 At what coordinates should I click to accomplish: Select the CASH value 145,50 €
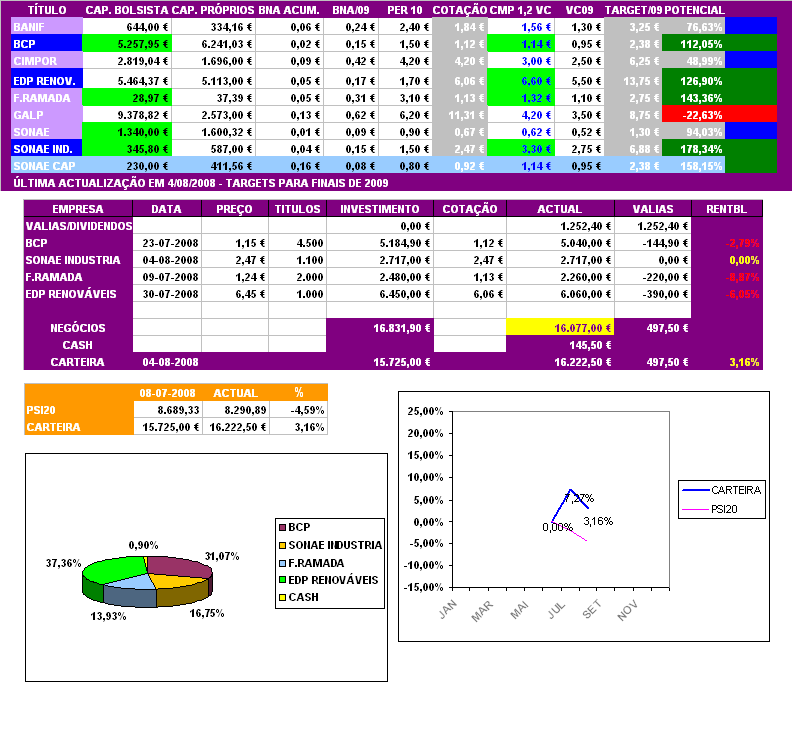tap(560, 345)
